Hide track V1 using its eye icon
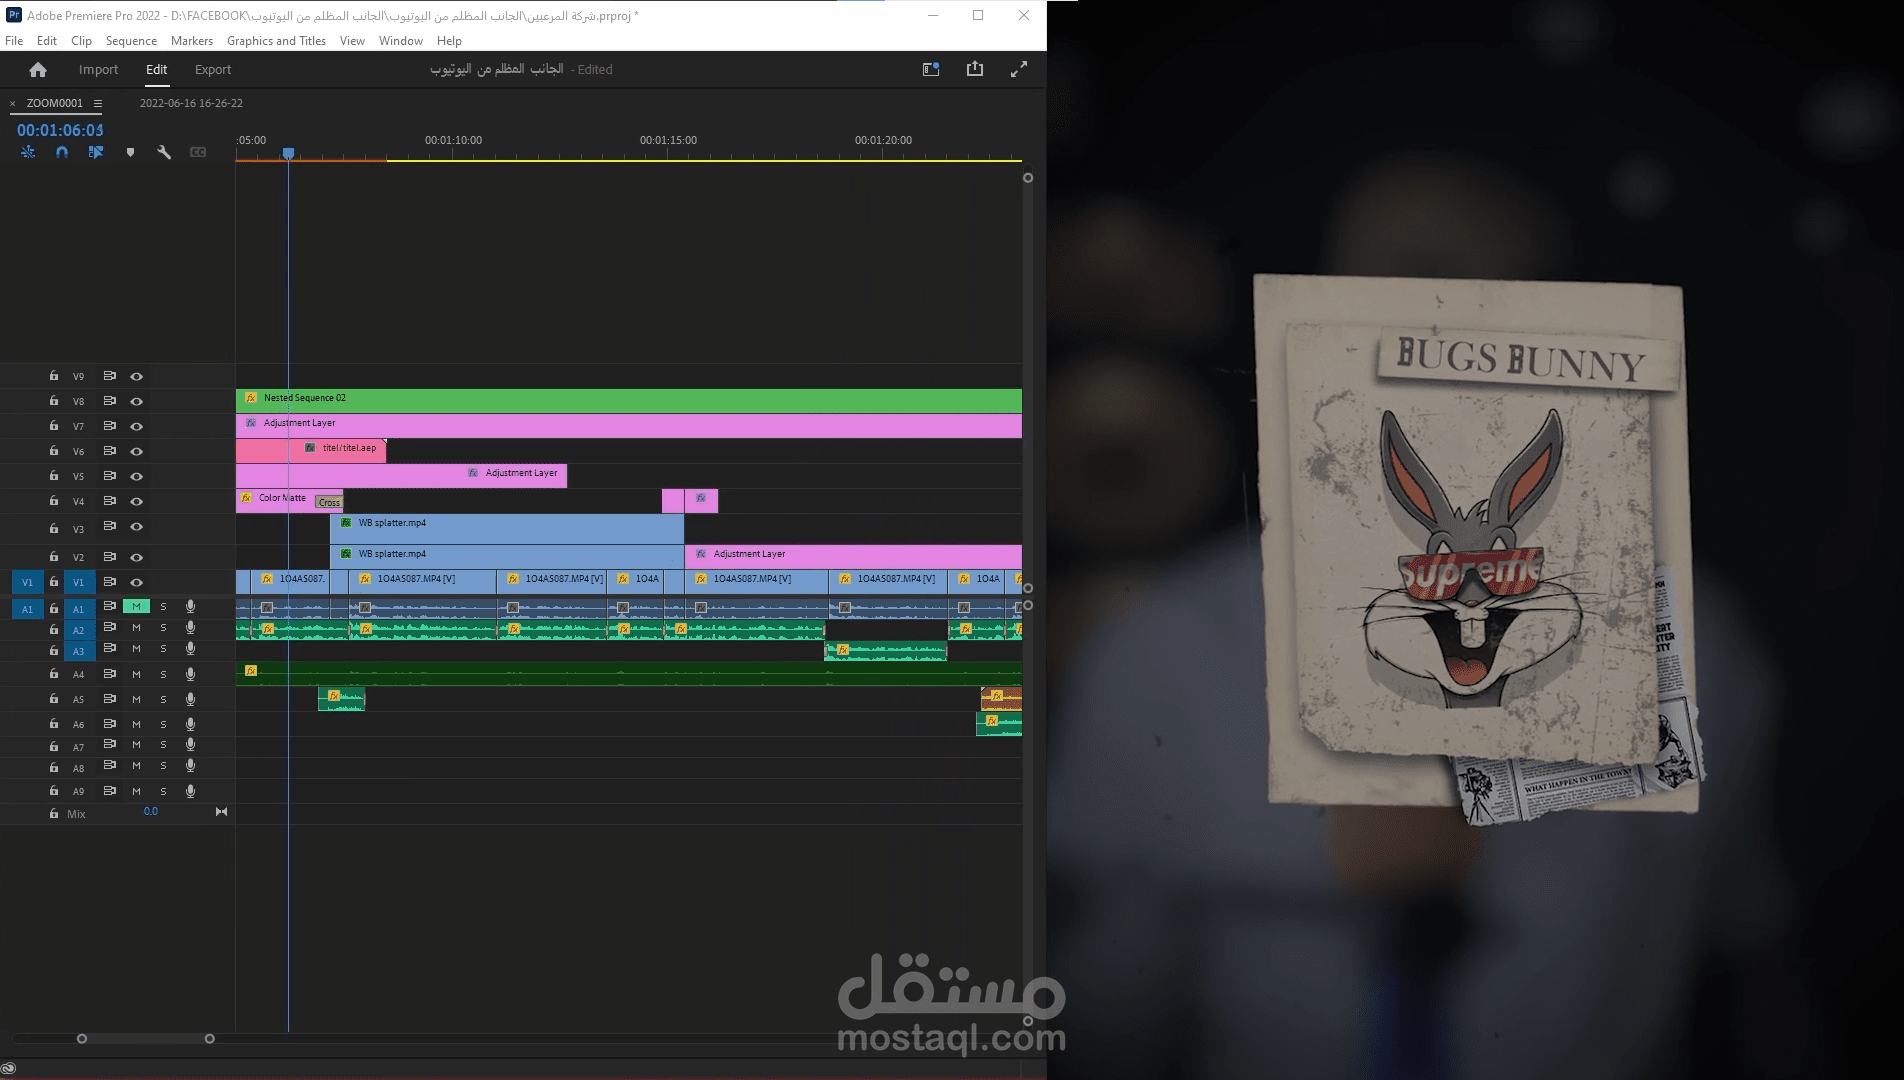The width and height of the screenshot is (1904, 1080). [x=137, y=582]
